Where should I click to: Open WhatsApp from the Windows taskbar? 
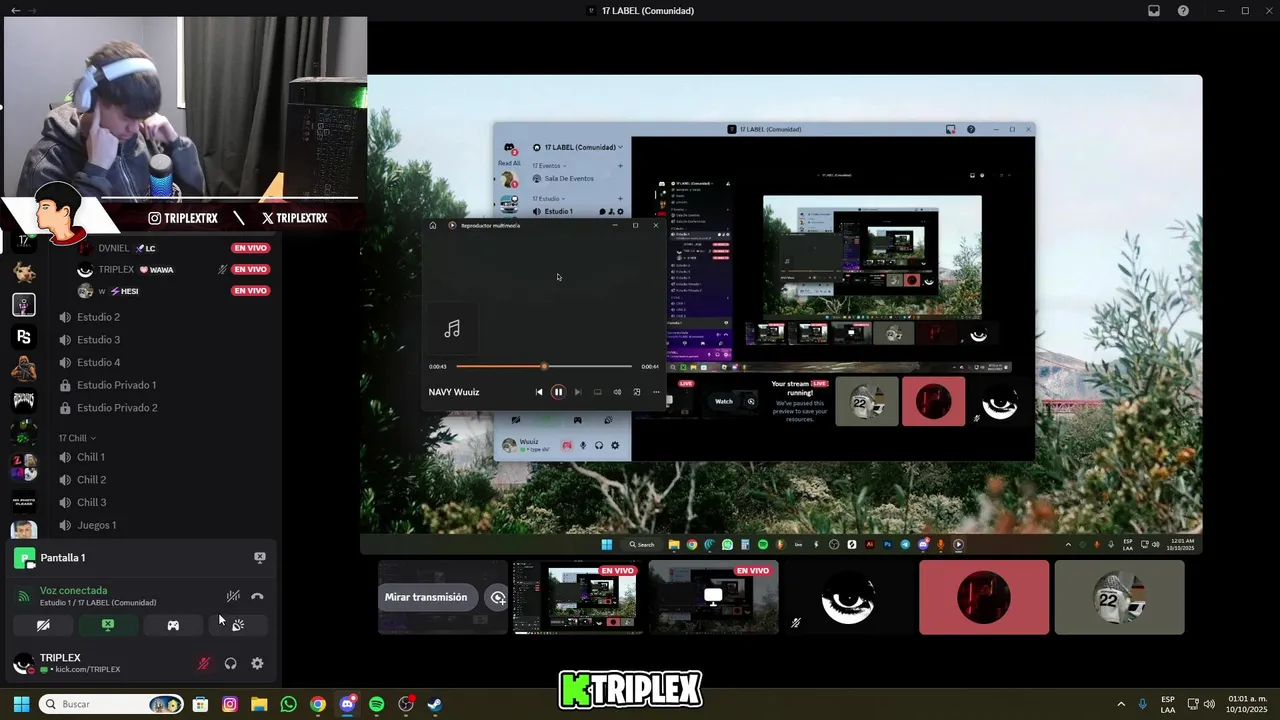288,704
